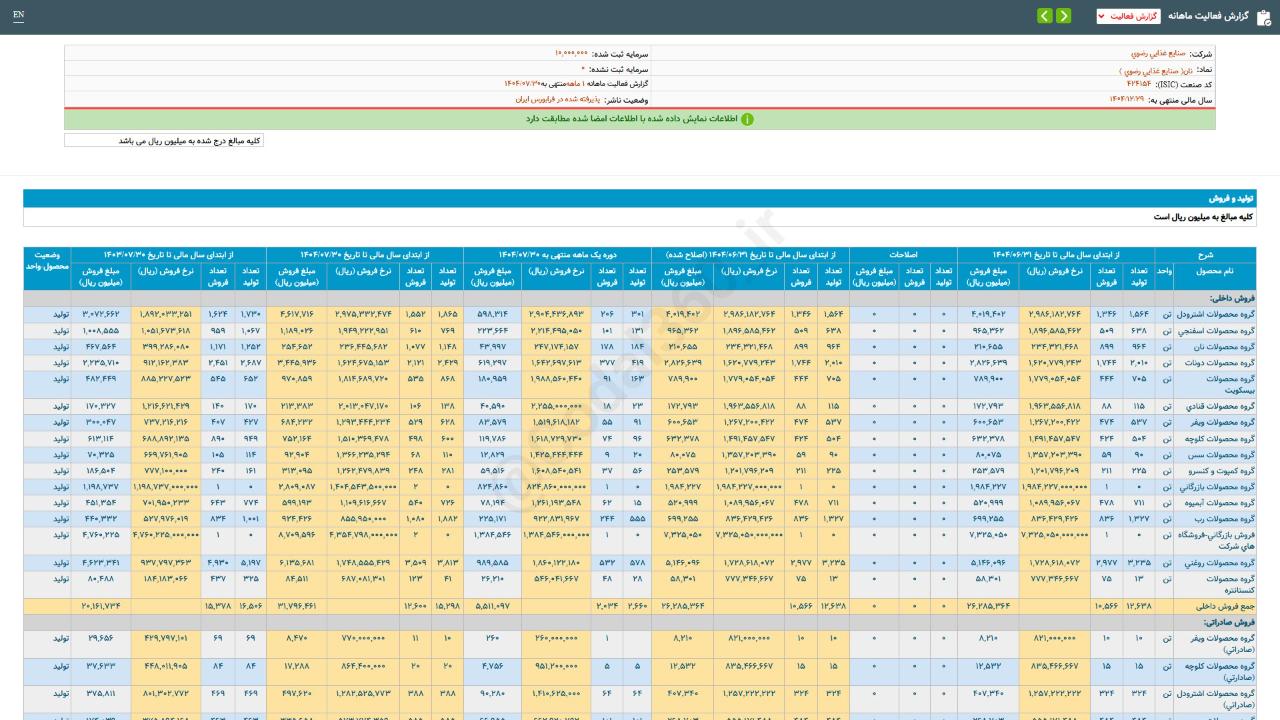Click the فروش صادراتی section row
Viewport: 1280px width, 720px height.
click(x=1229, y=621)
